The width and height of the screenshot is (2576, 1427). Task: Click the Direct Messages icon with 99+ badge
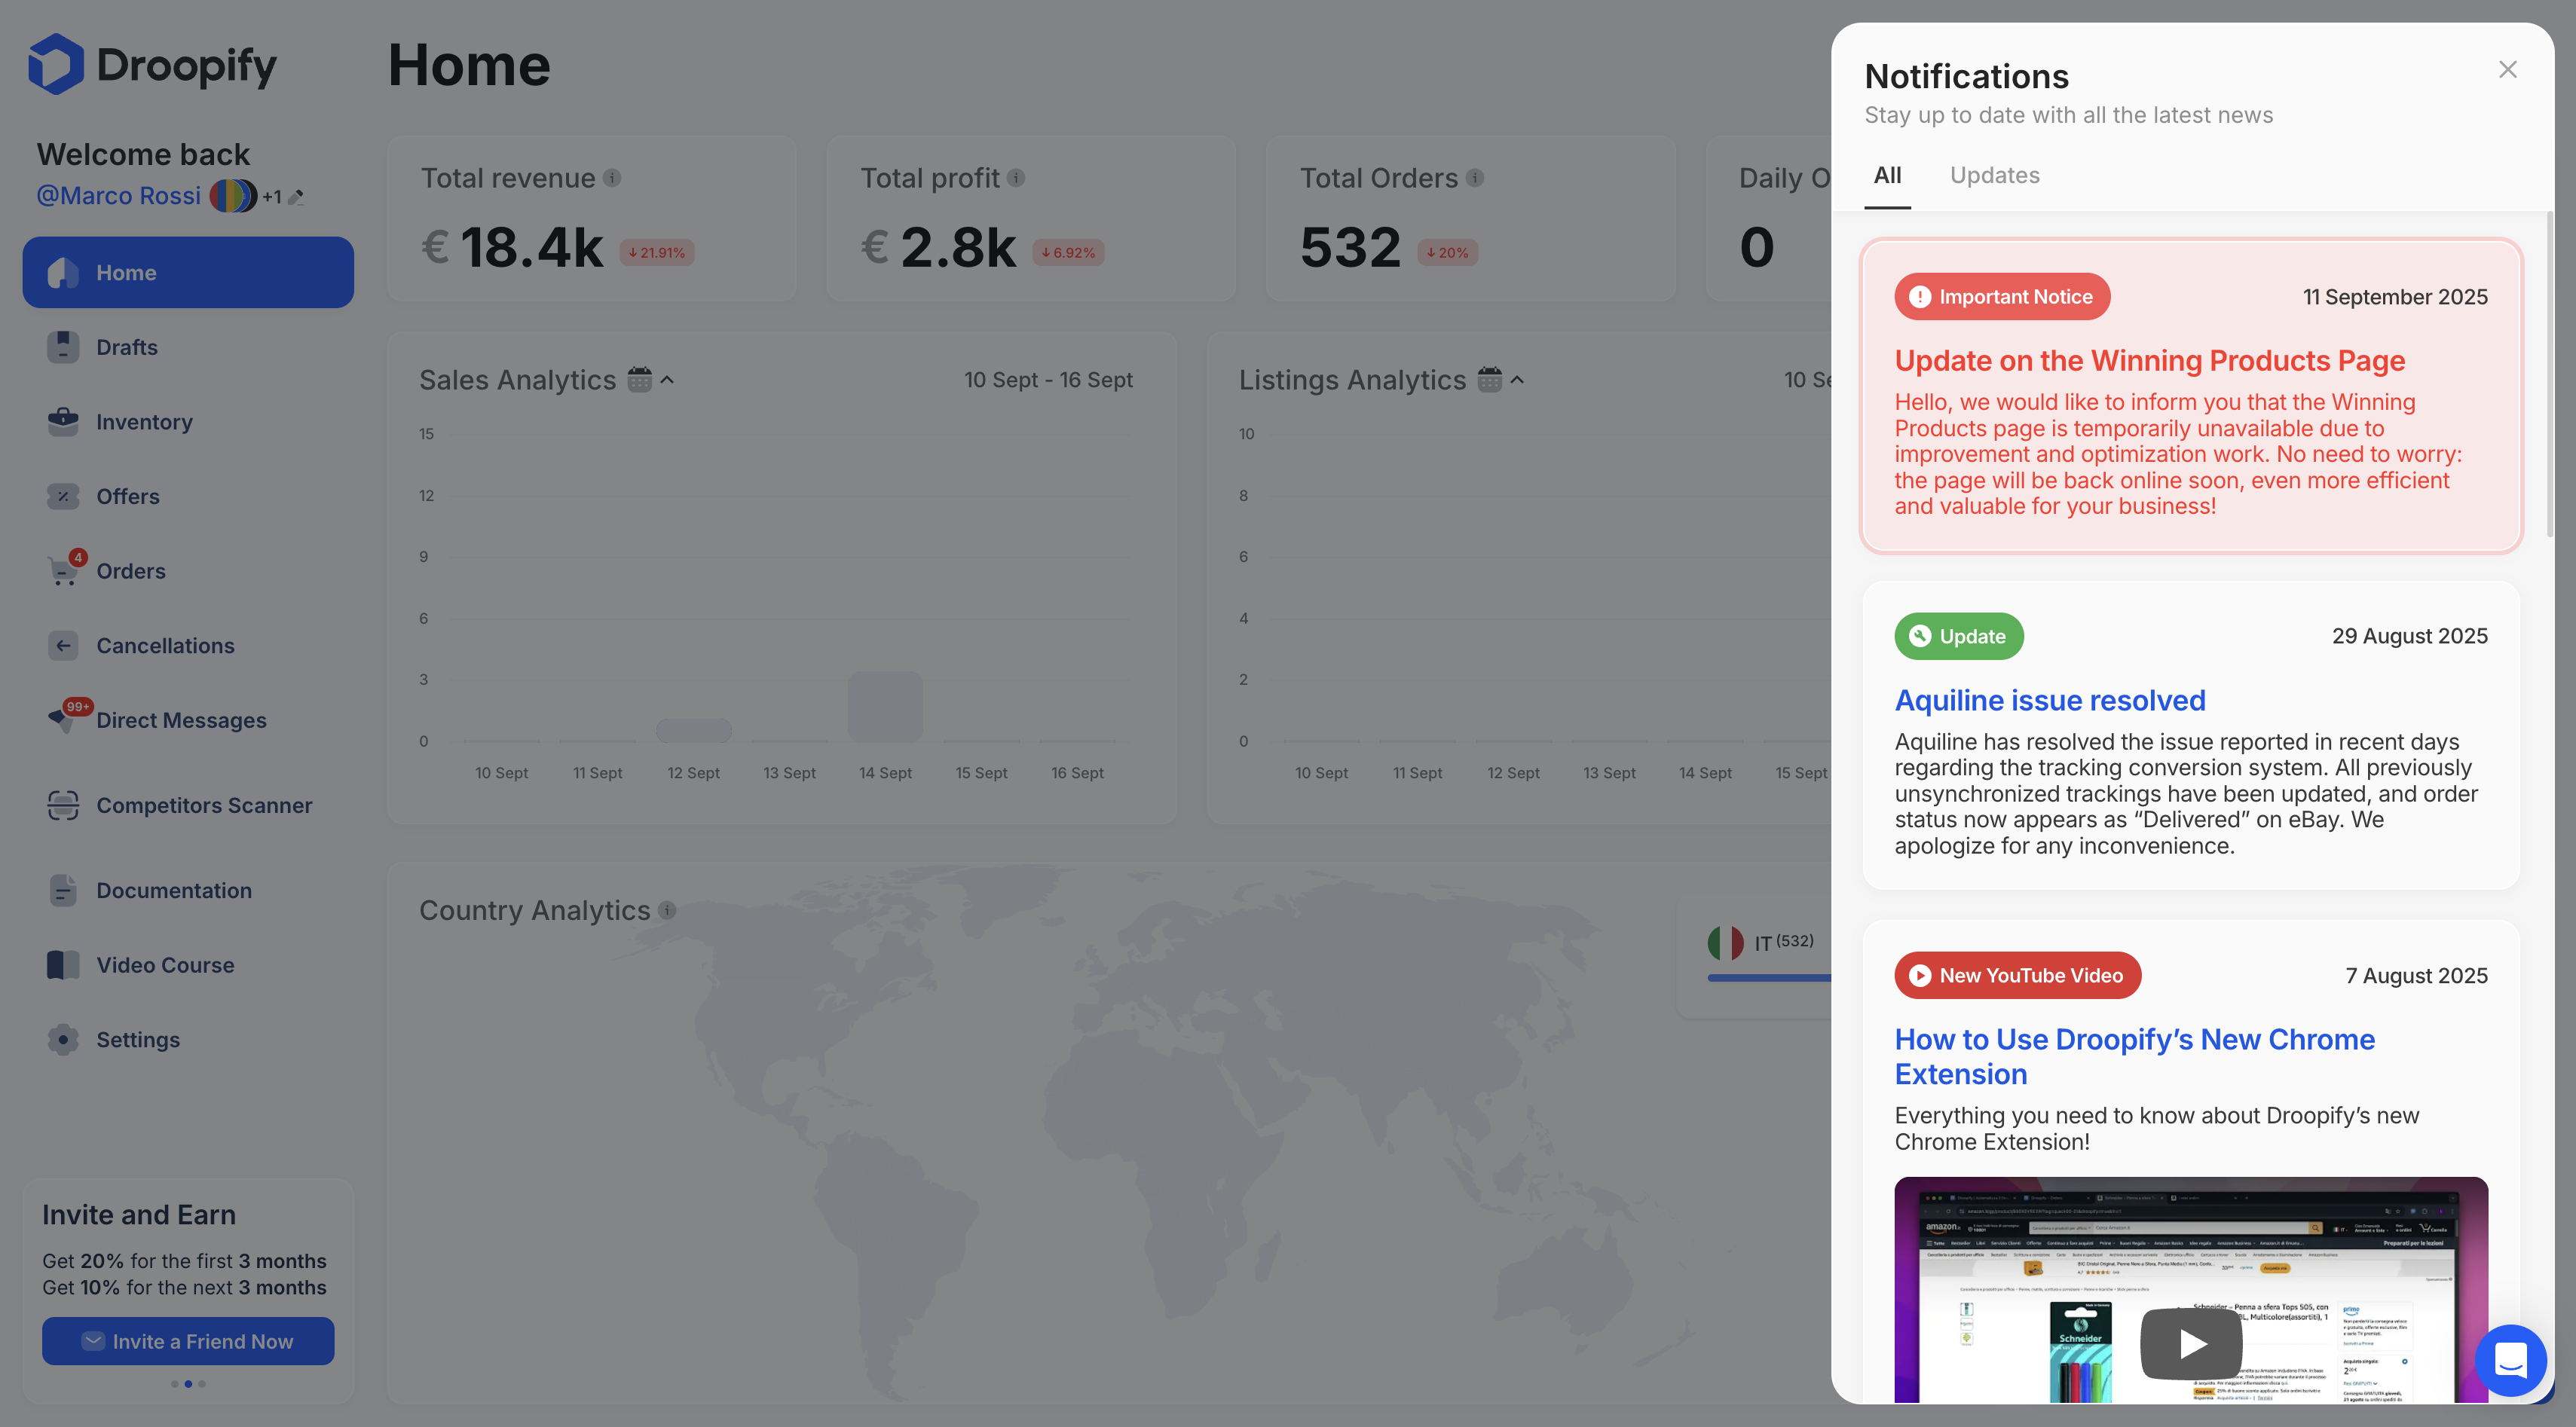pyautogui.click(x=66, y=717)
